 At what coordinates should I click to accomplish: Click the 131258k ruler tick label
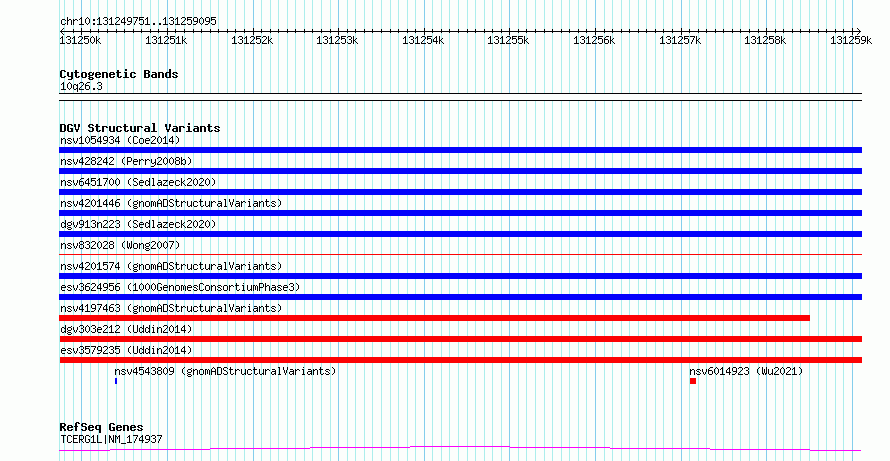[765, 40]
